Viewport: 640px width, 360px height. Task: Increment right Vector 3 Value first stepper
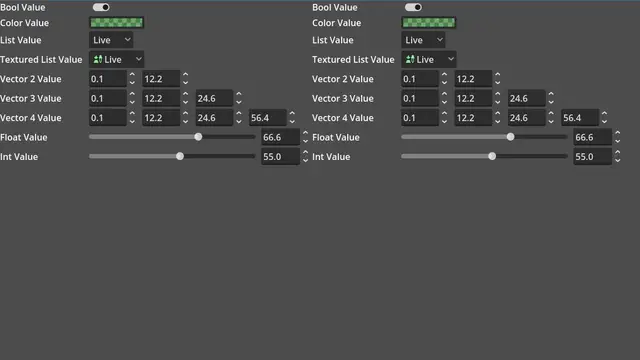coord(444,94)
